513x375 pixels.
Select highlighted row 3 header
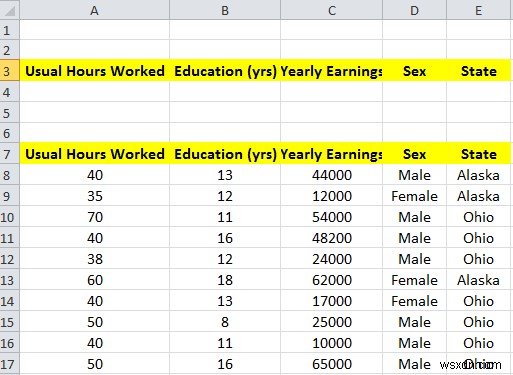10,71
